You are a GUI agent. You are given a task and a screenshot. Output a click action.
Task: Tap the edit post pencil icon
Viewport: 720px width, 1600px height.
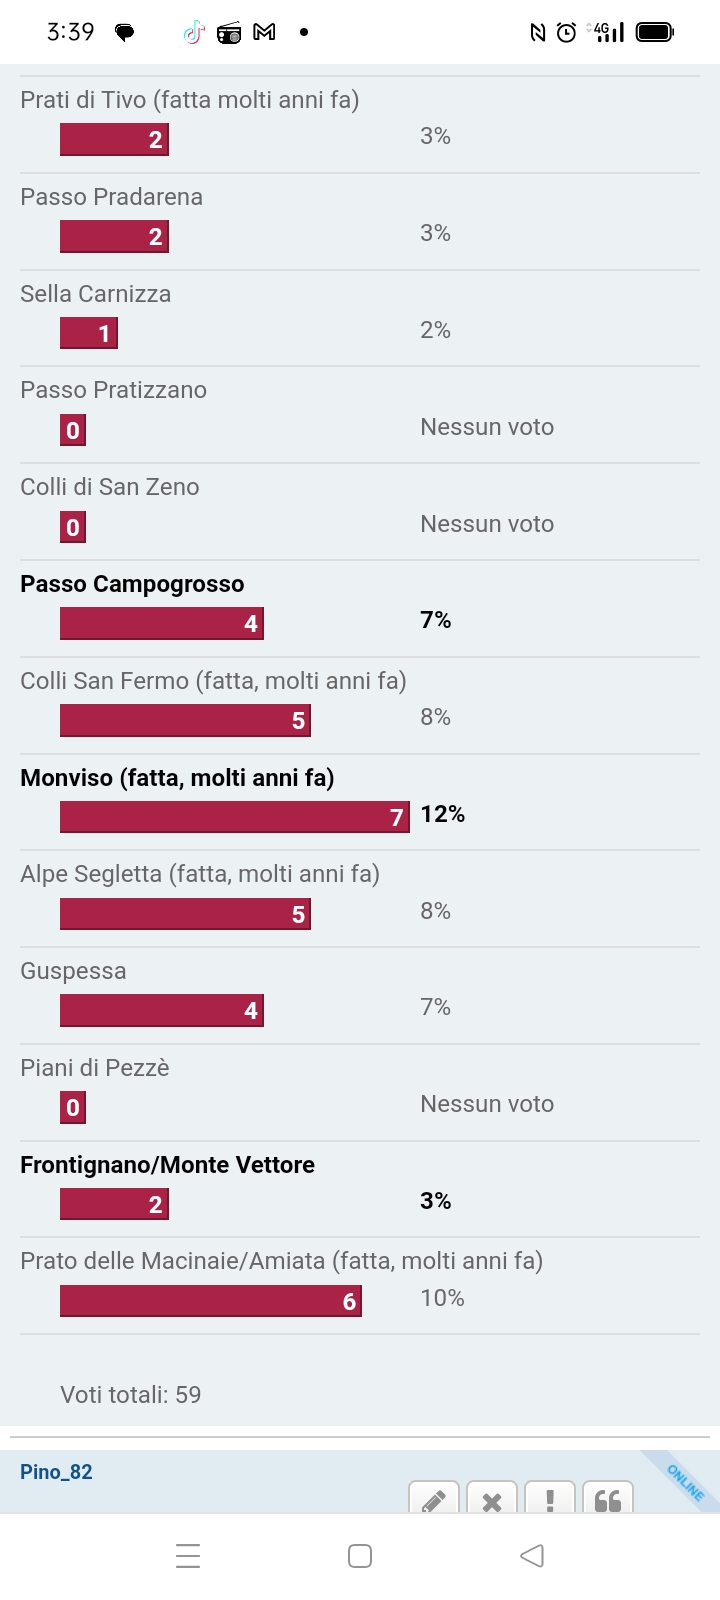(434, 1499)
